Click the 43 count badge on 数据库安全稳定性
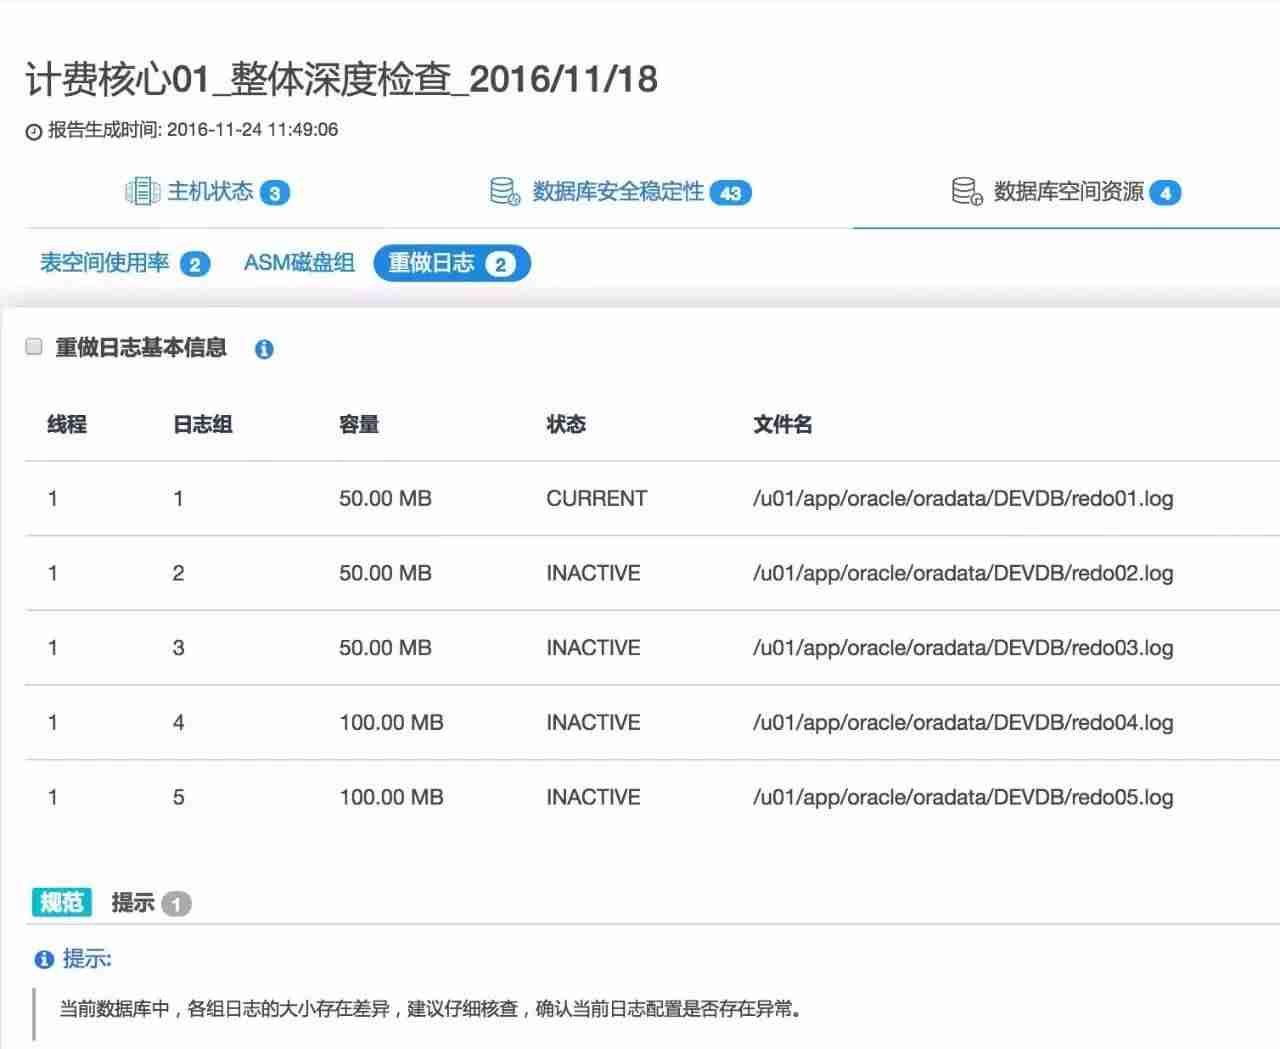This screenshot has width=1280, height=1049. pos(731,192)
